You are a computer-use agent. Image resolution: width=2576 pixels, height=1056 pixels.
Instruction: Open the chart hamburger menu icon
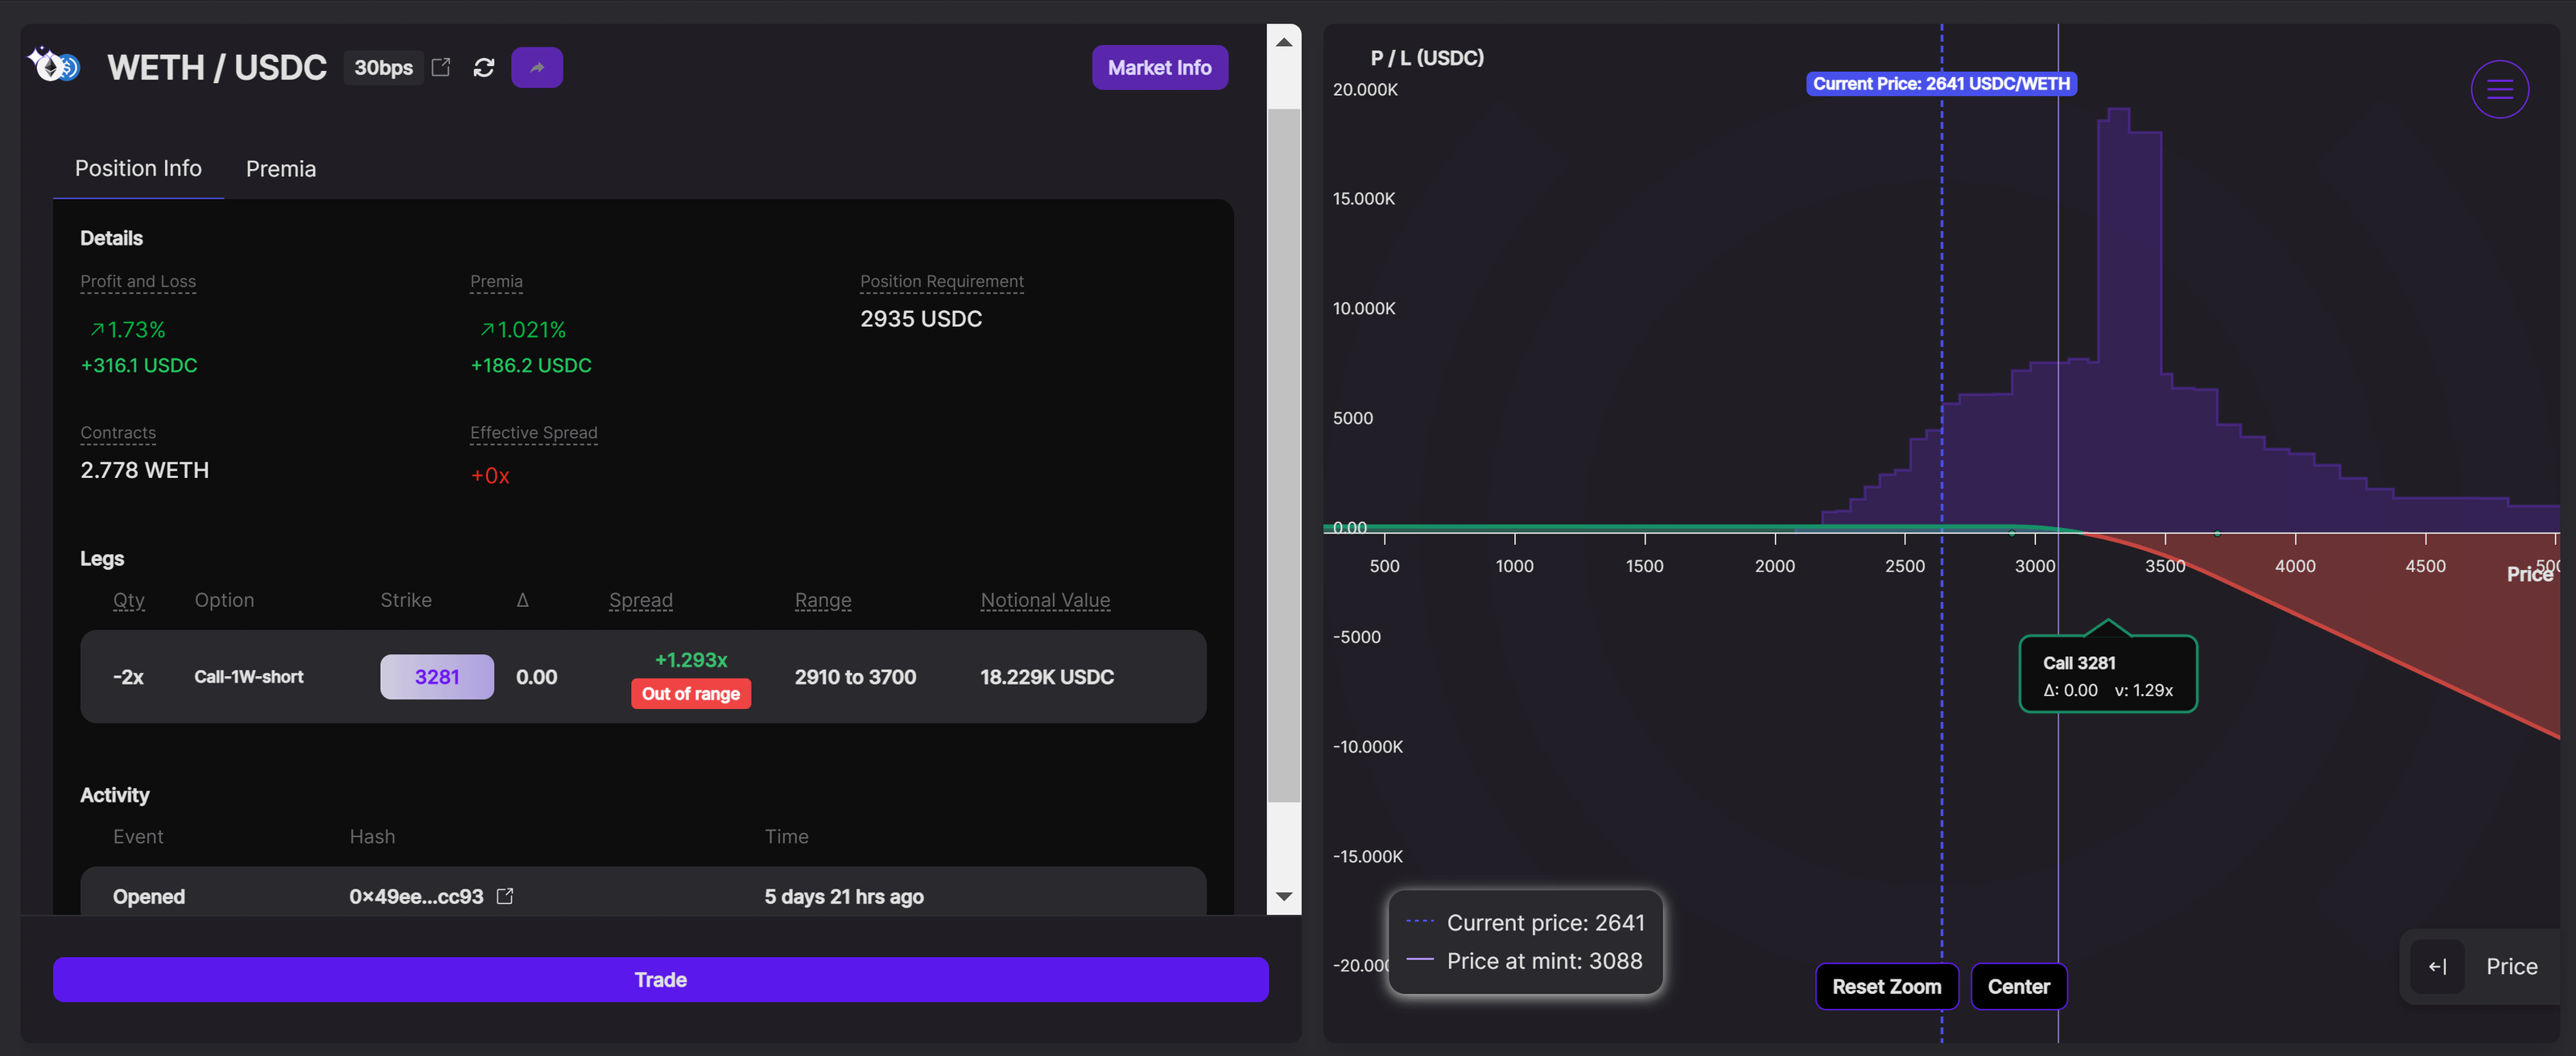[x=2499, y=90]
